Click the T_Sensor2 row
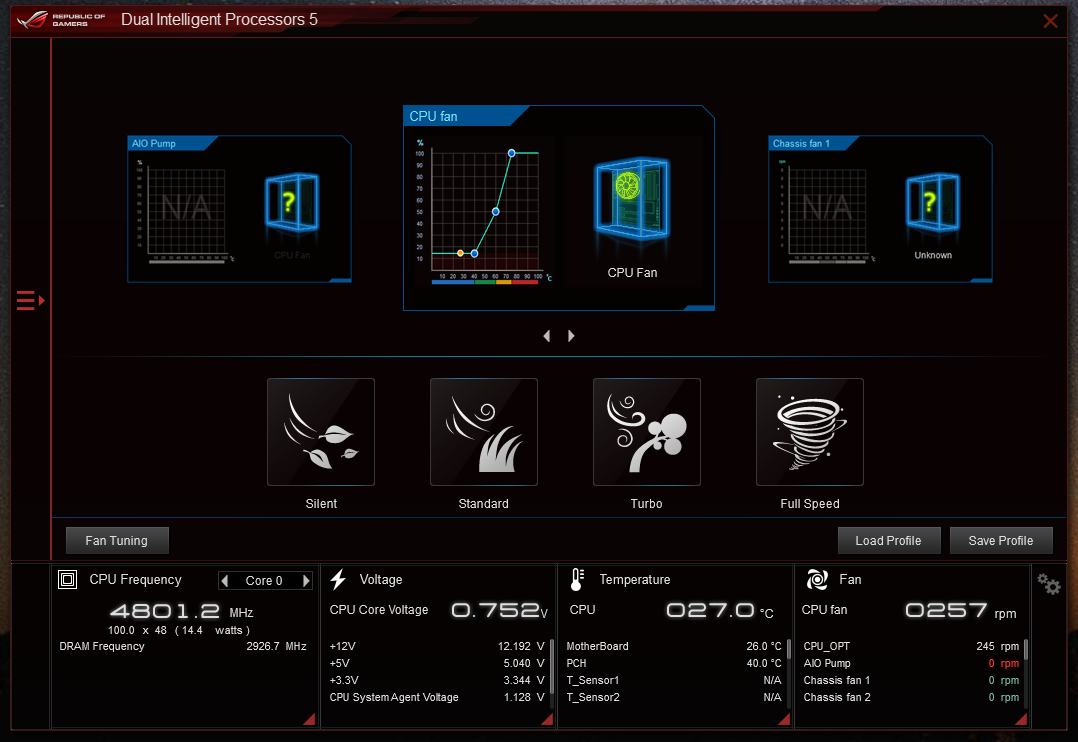 pos(674,697)
